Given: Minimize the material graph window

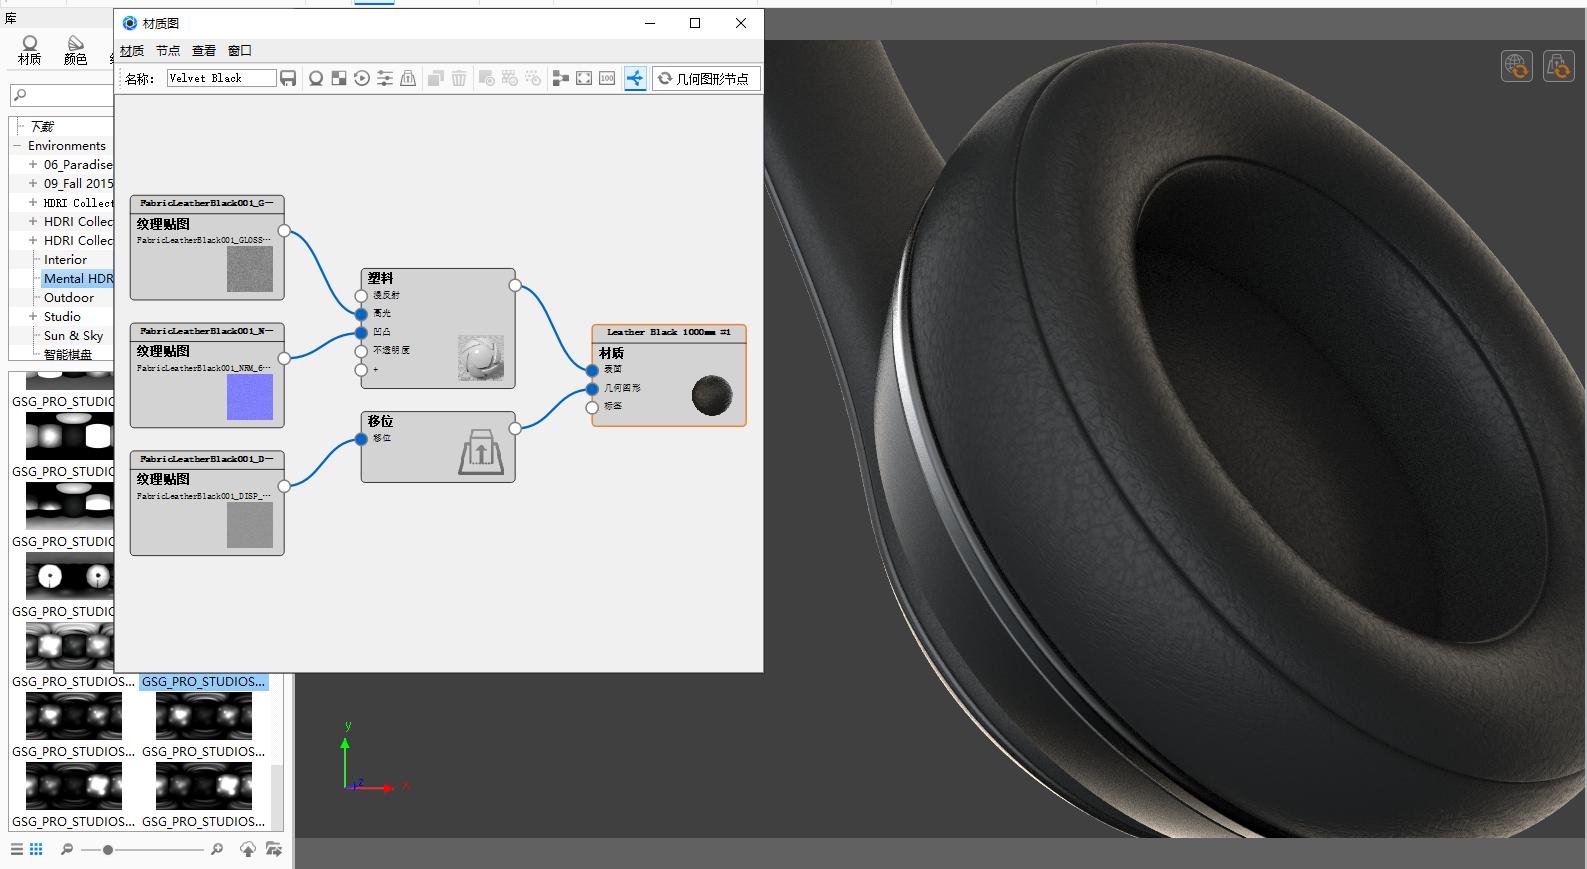Looking at the screenshot, I should (650, 23).
